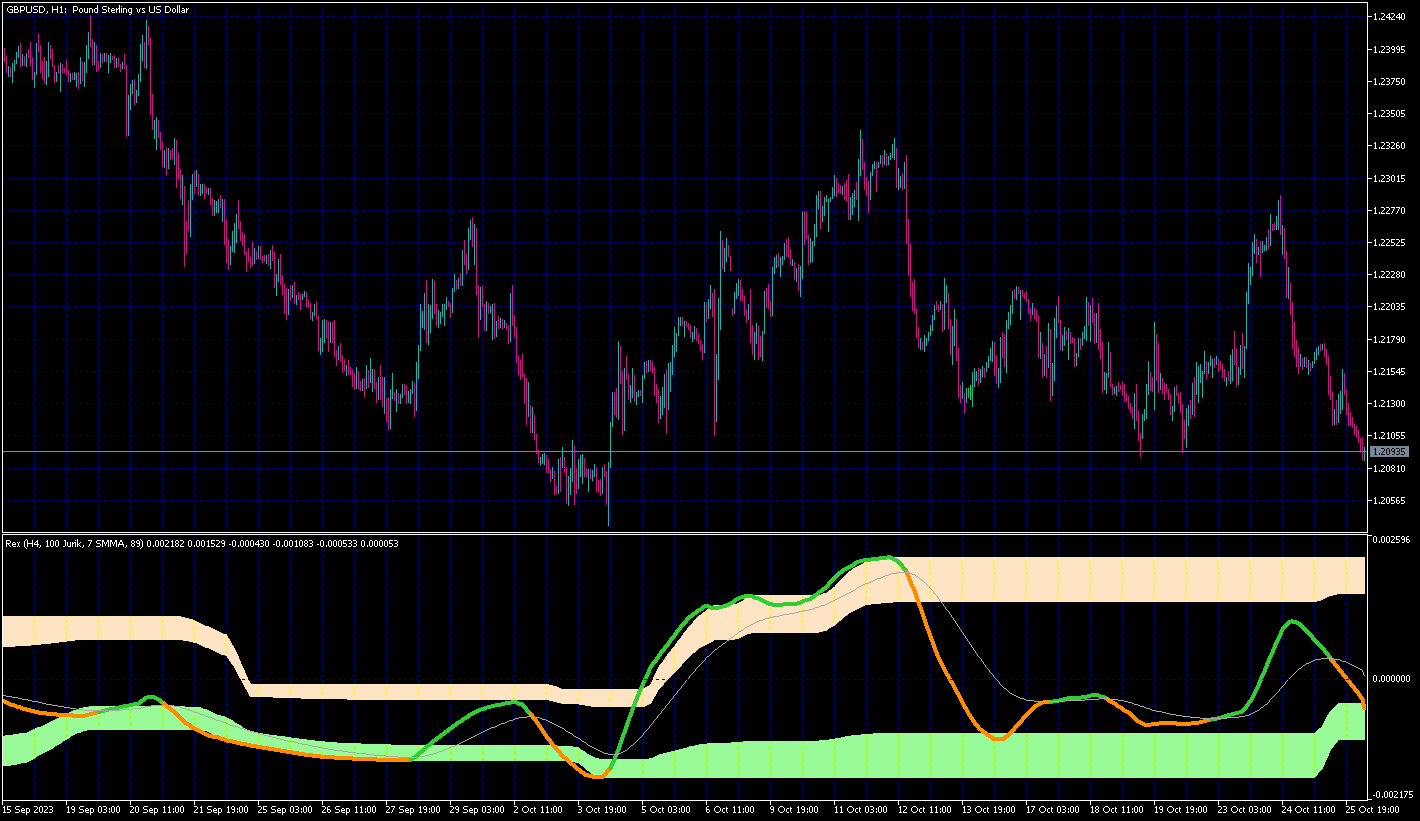Click the 20 Sep 11:00 time label
The height and width of the screenshot is (821, 1420).
157,809
